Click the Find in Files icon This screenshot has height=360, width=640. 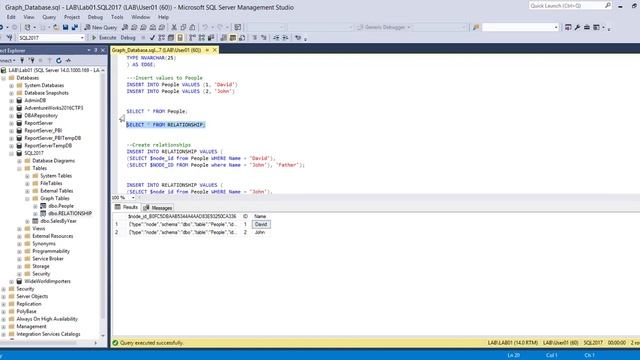476,27
